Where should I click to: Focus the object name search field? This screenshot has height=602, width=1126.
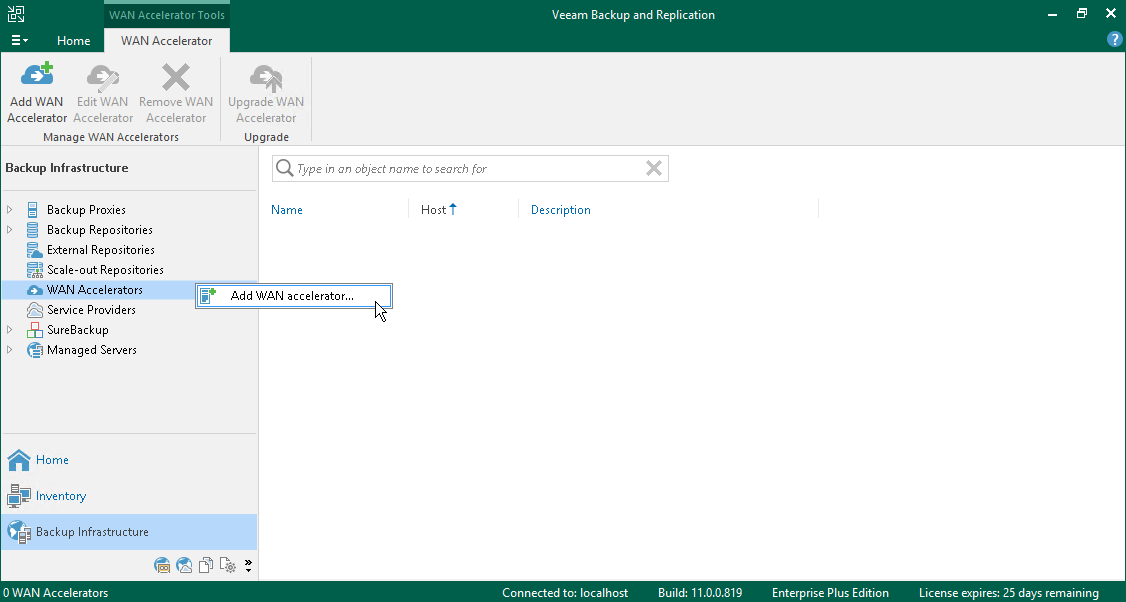[470, 169]
